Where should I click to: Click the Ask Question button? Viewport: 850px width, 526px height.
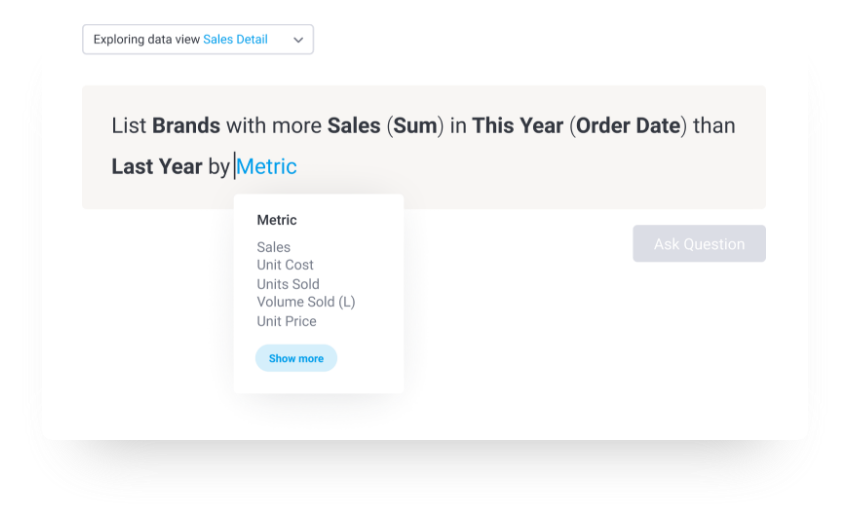(699, 244)
